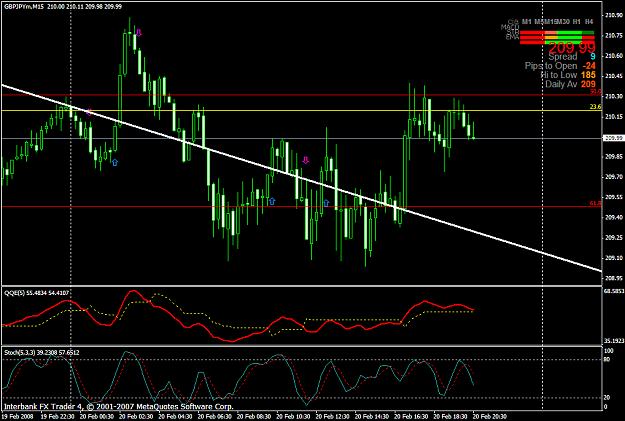The image size is (625, 421).
Task: Click the 209.70 price axis label
Action: [614, 177]
